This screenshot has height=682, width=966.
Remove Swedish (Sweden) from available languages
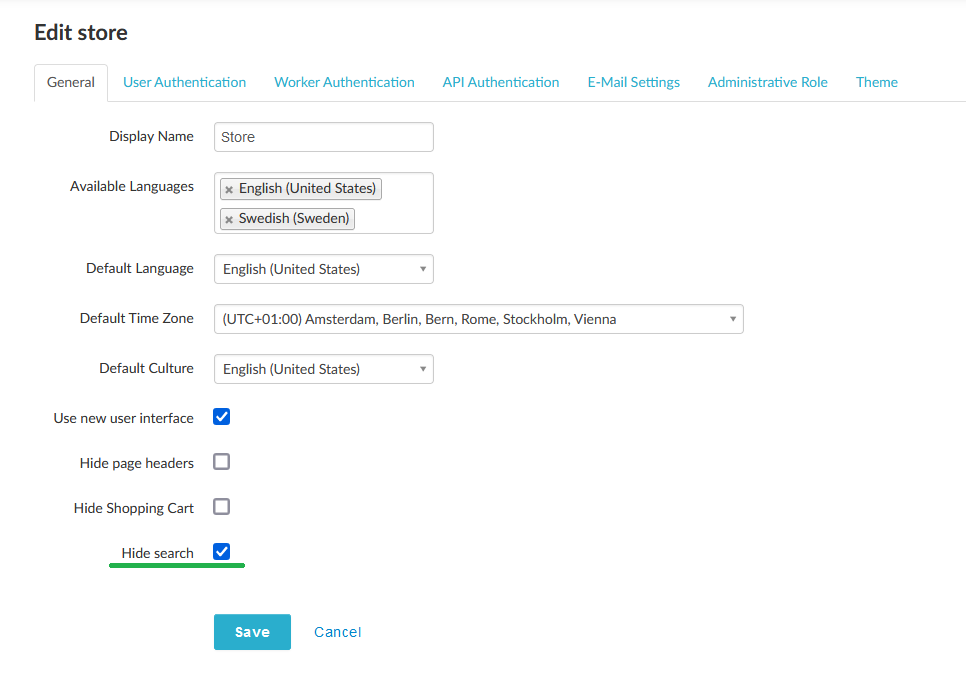tap(229, 218)
